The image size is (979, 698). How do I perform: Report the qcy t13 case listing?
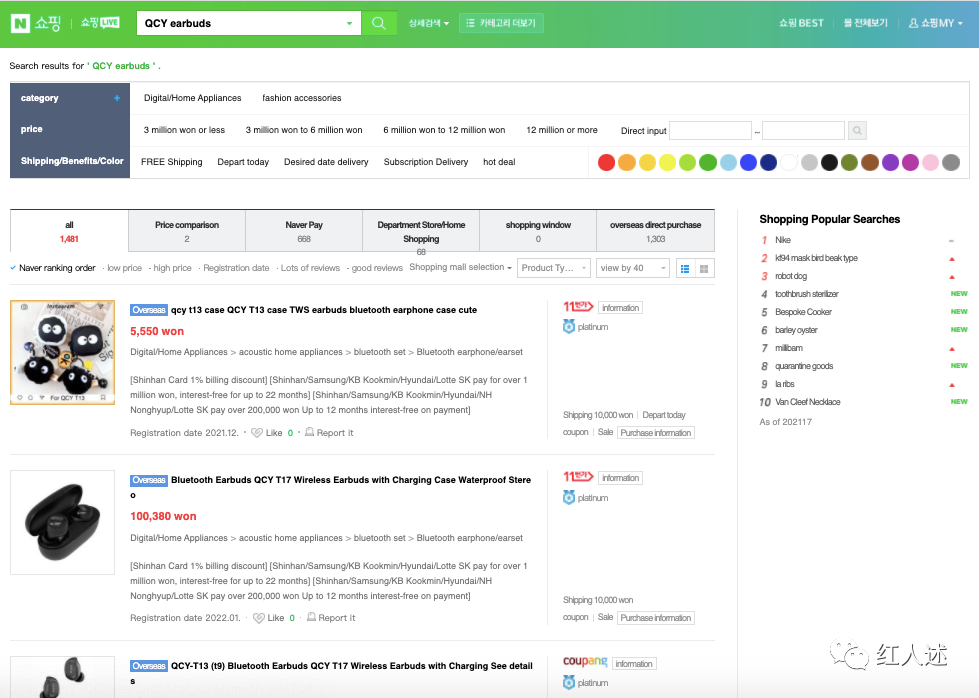pos(329,433)
